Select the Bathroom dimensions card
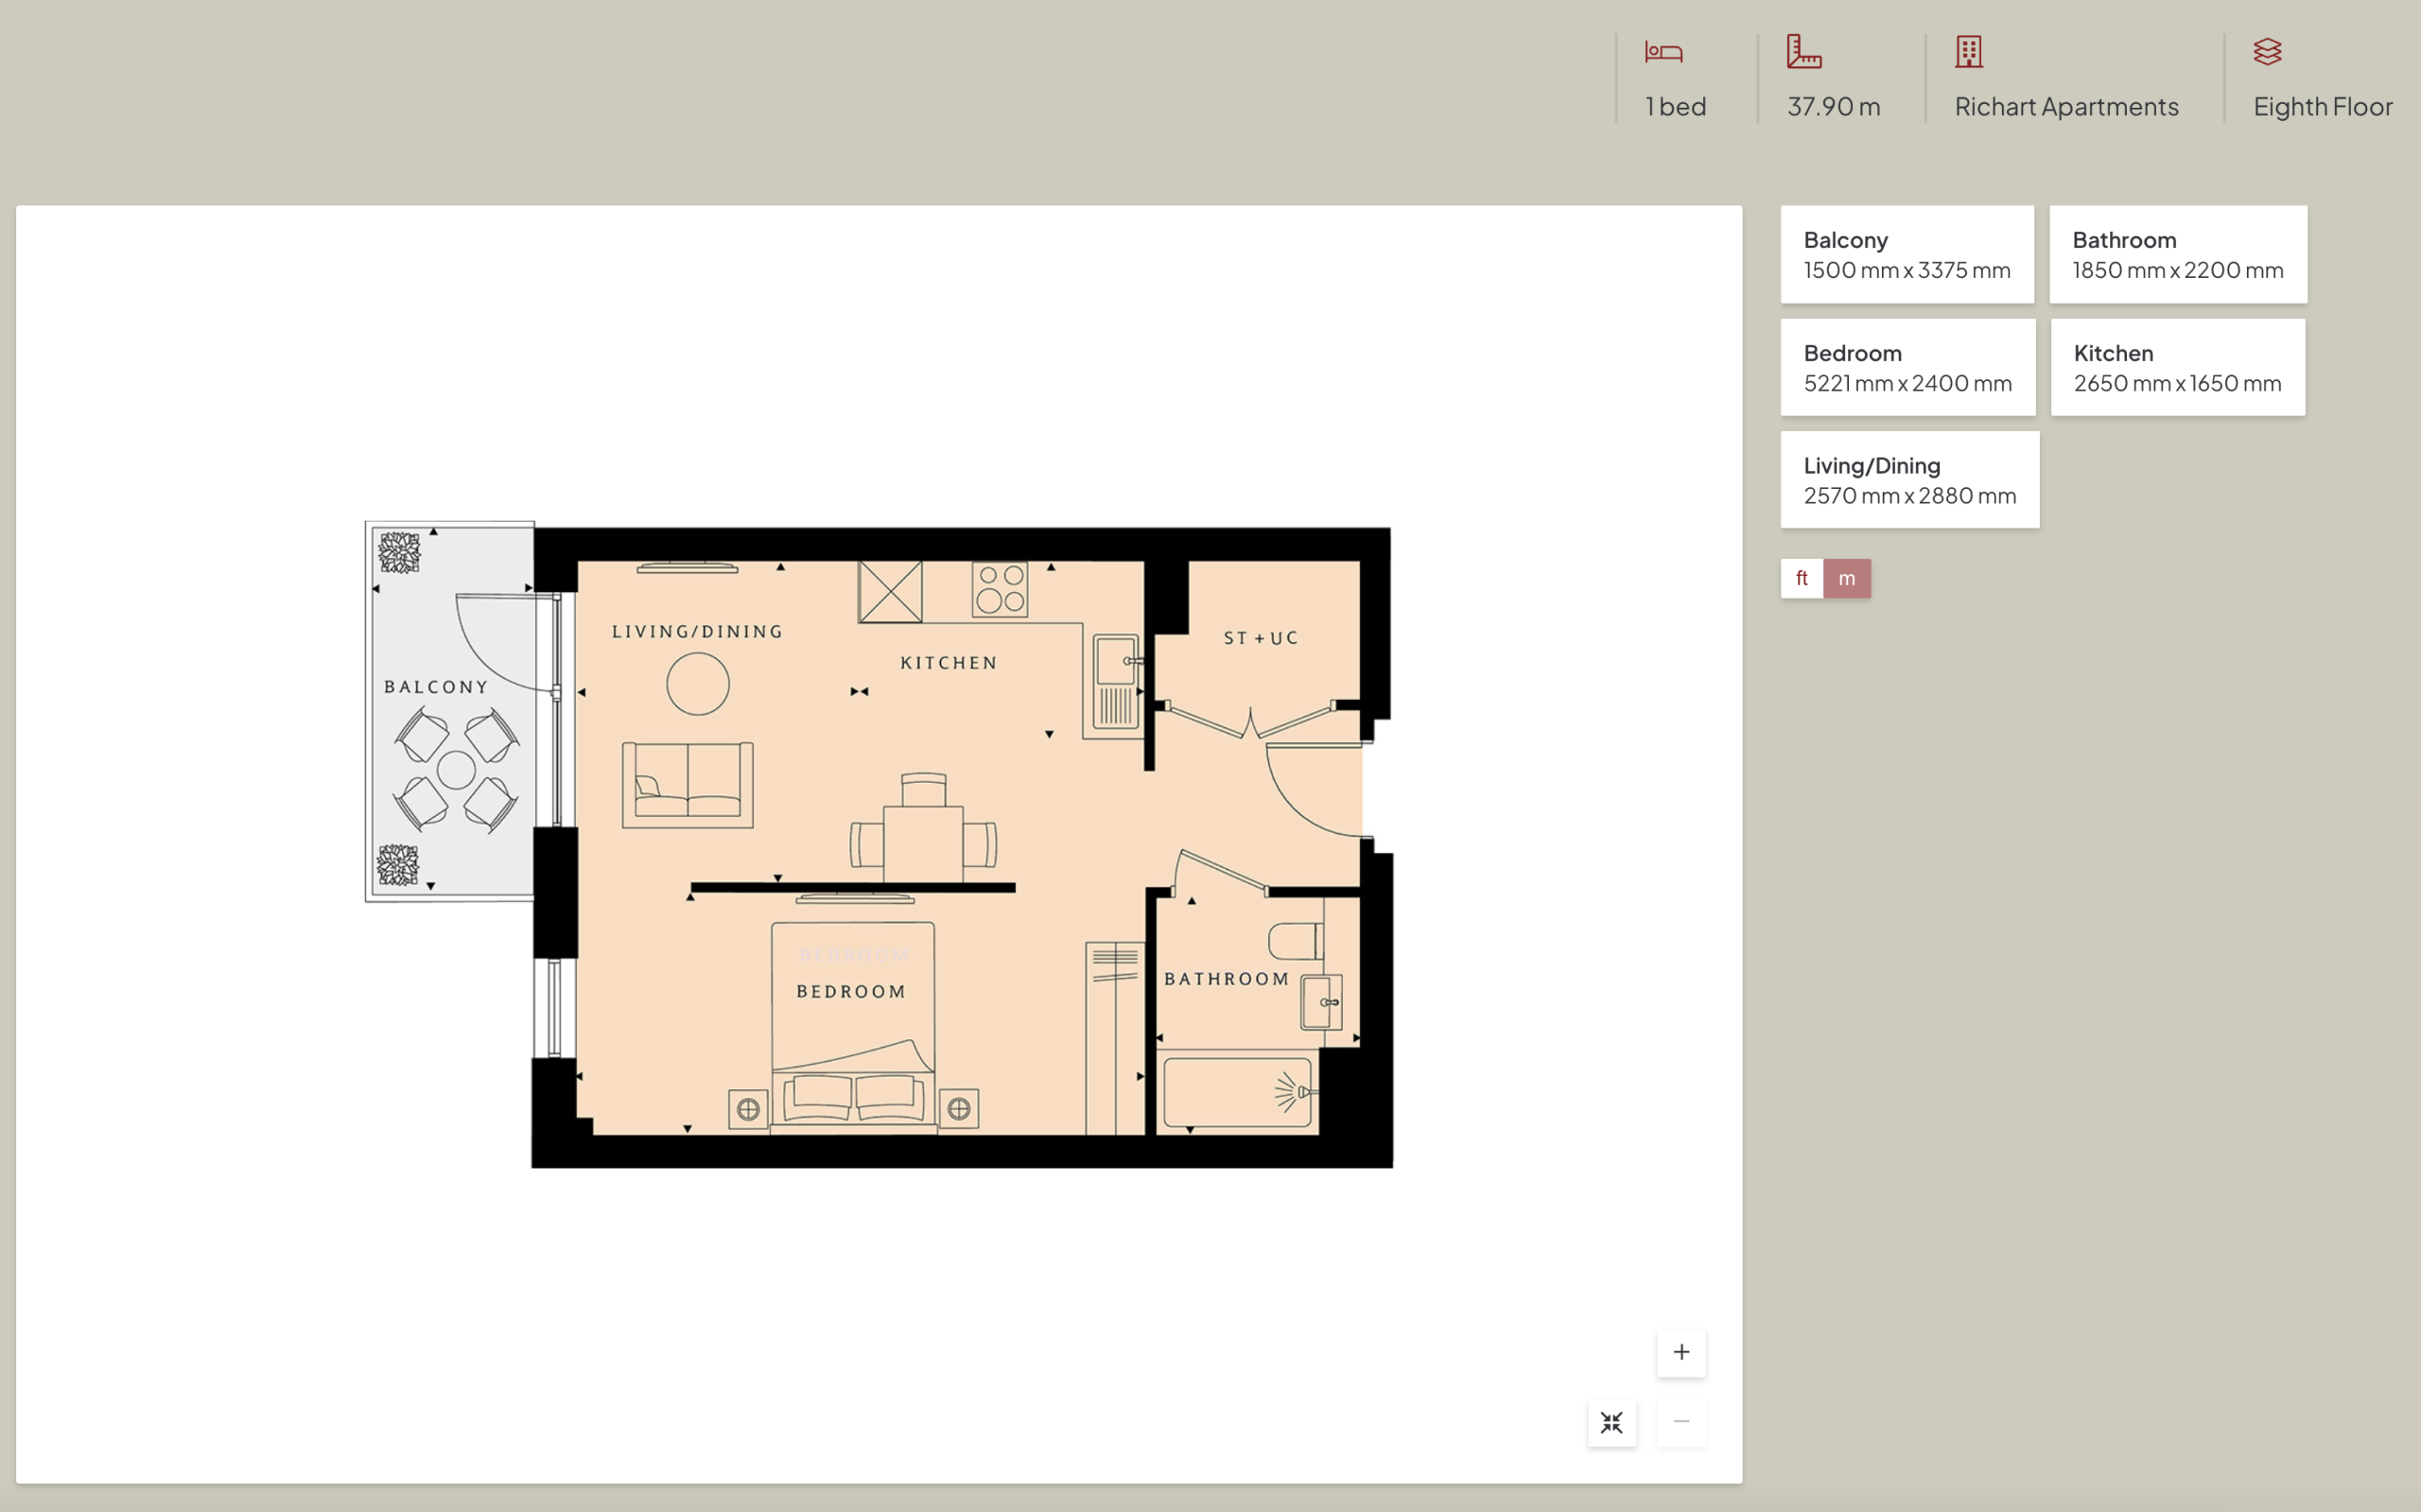 pyautogui.click(x=2177, y=255)
